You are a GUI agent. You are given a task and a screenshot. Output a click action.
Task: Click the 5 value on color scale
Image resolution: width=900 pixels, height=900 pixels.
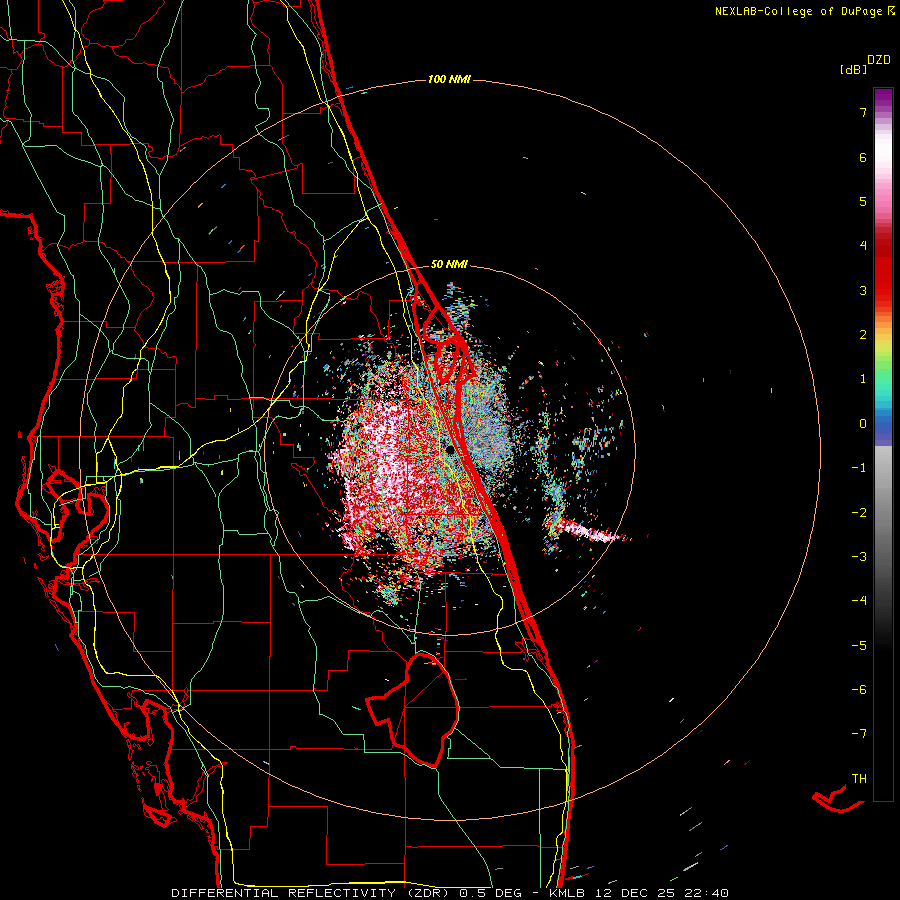[863, 201]
